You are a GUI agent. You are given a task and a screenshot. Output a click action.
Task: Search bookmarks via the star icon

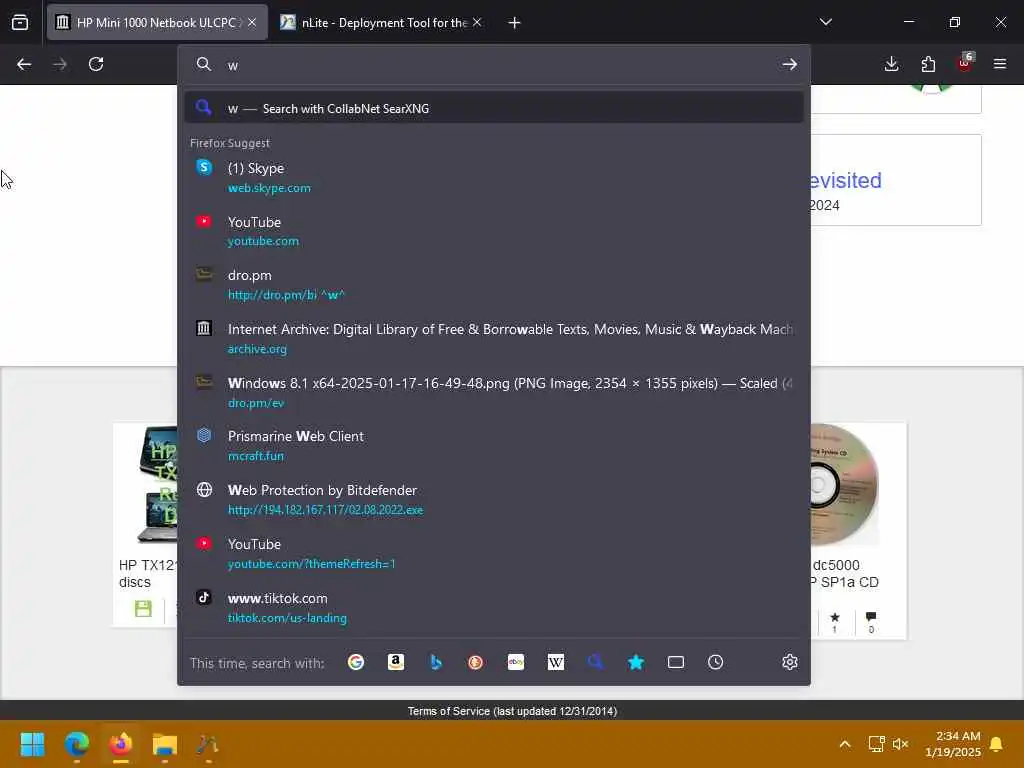pos(635,662)
